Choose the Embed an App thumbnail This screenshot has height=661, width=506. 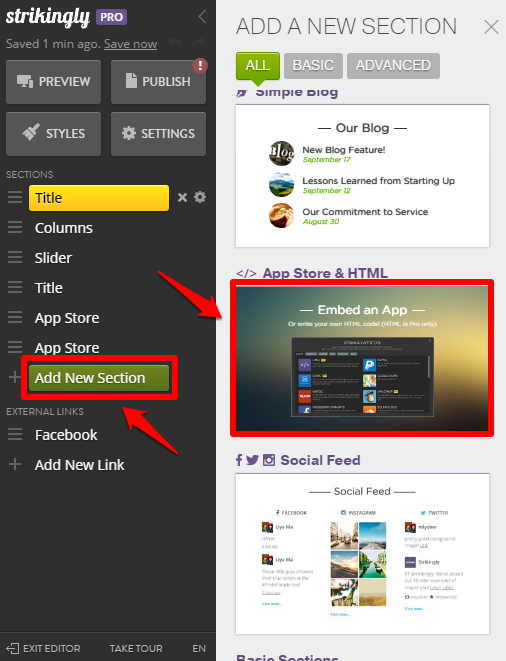click(x=362, y=358)
